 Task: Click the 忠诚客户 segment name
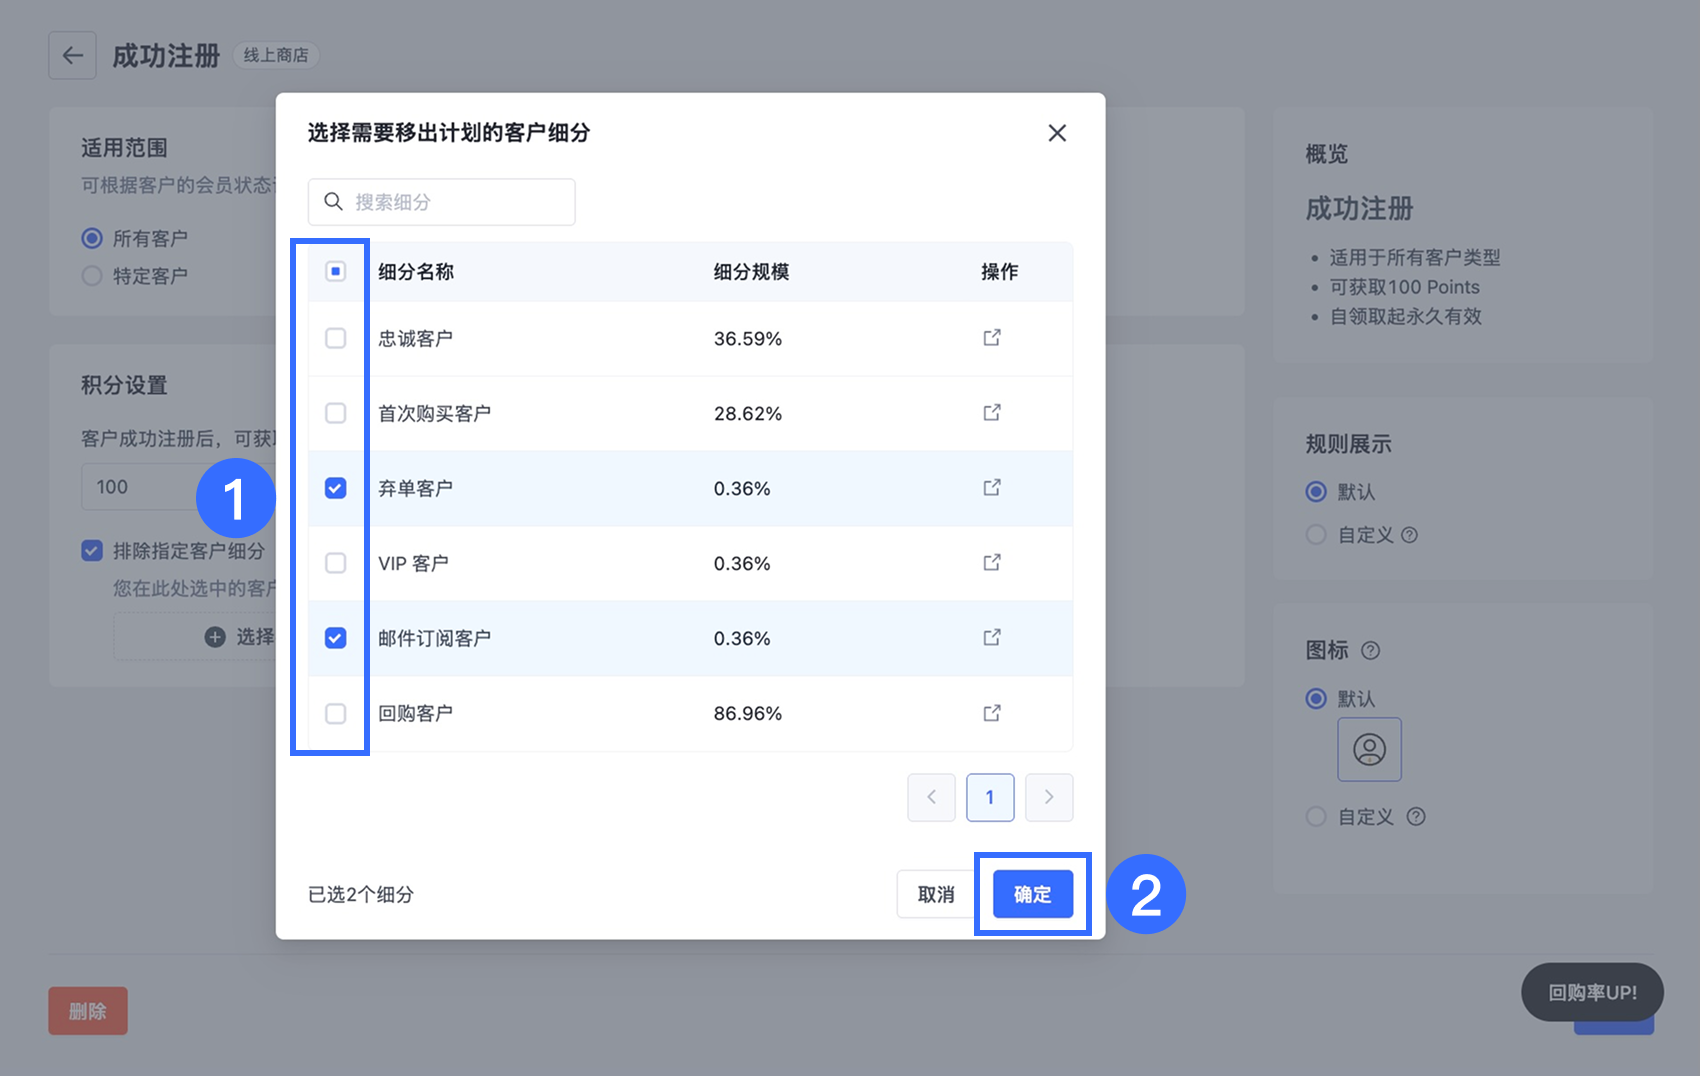[415, 338]
